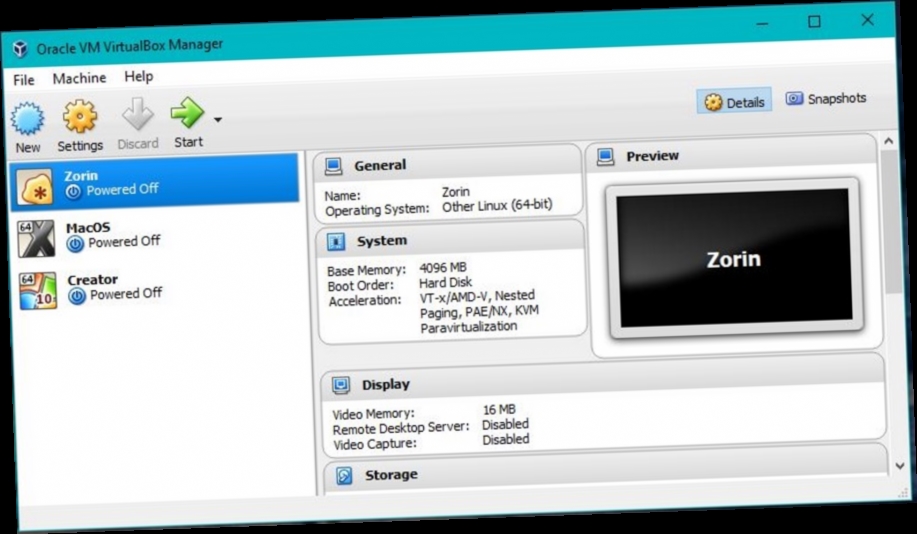Click Zorin's Powered Off status icon
Viewport: 917px width, 534px height.
coord(73,191)
